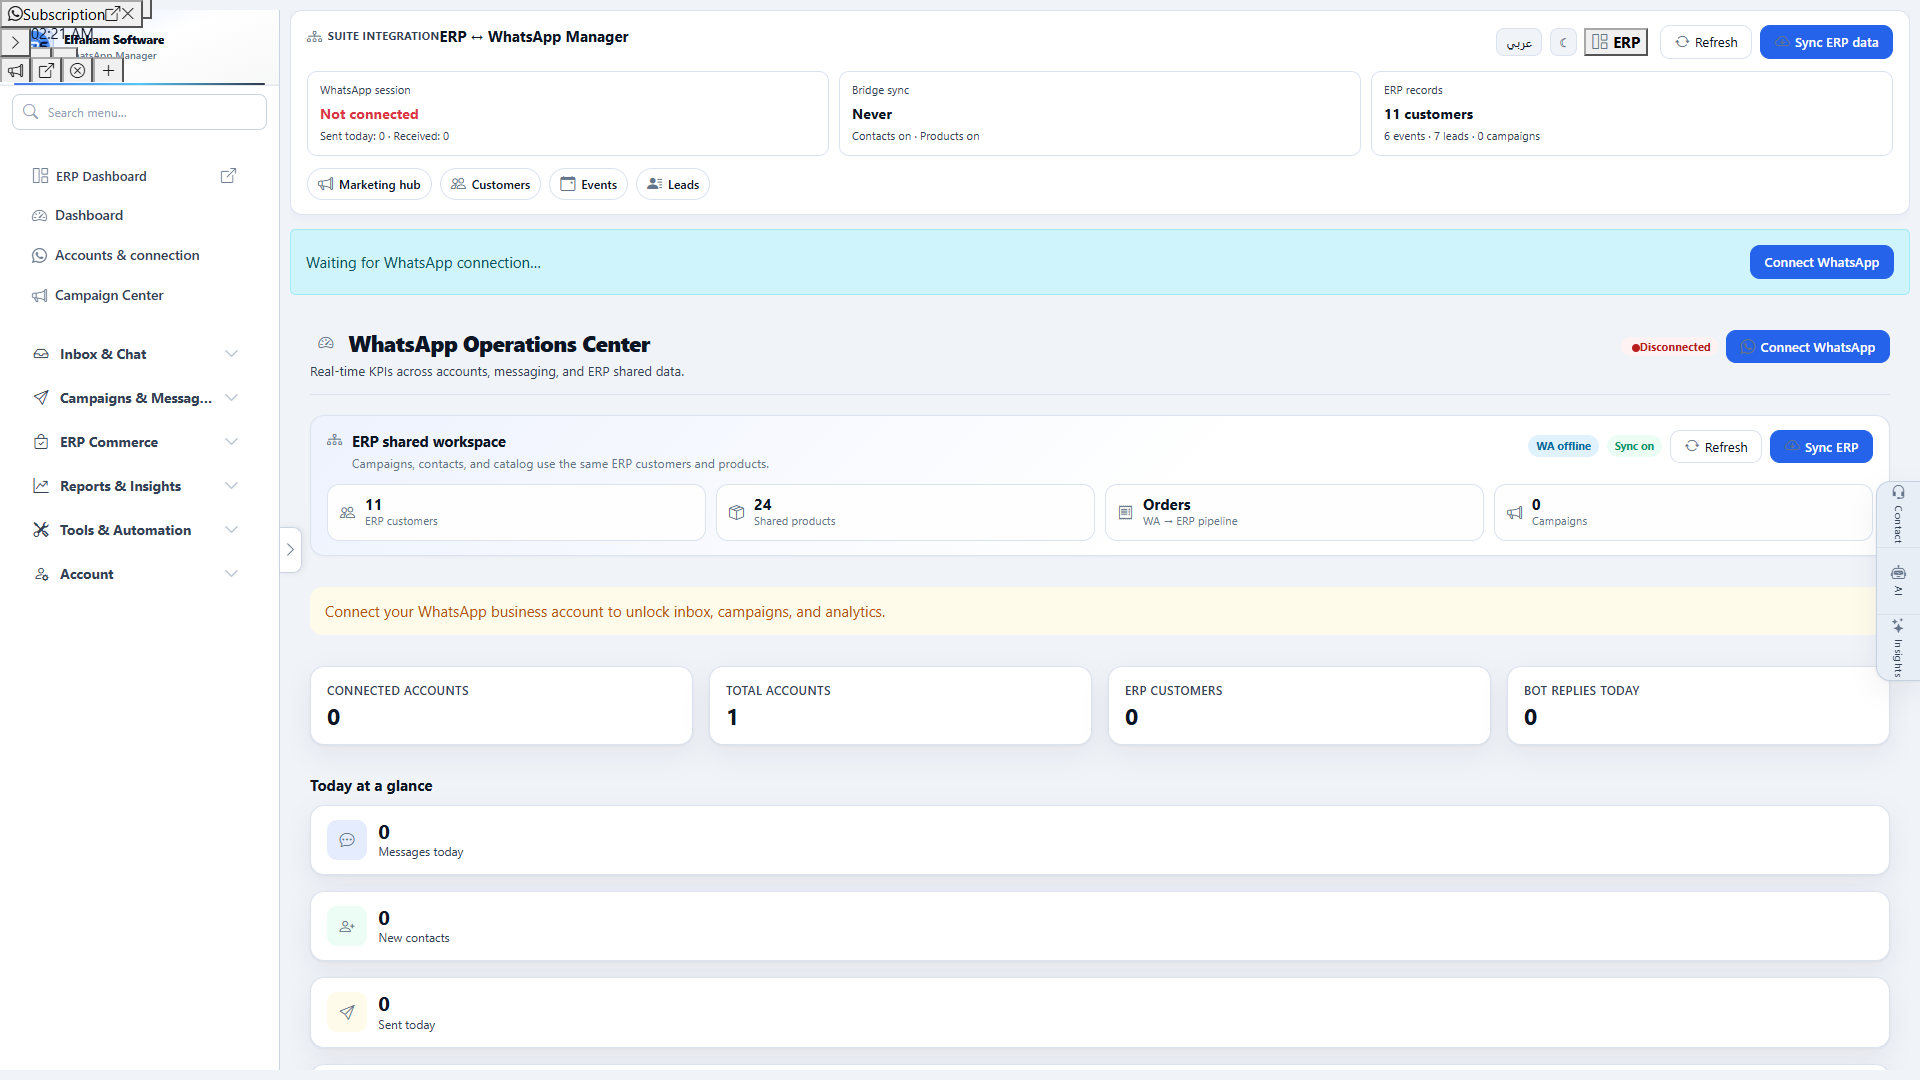Open ERP Dashboard in the sidebar
The image size is (1920, 1080).
pyautogui.click(x=101, y=176)
